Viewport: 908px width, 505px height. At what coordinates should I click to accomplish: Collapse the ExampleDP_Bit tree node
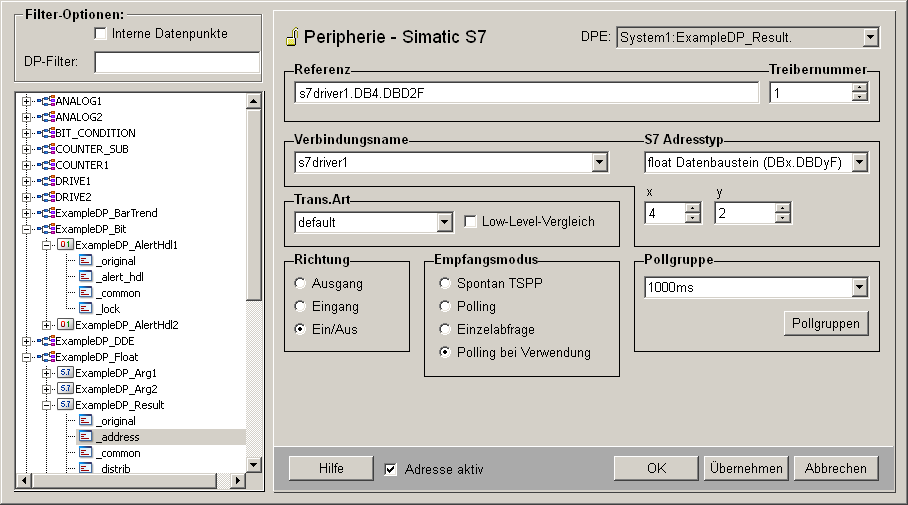click(x=26, y=229)
